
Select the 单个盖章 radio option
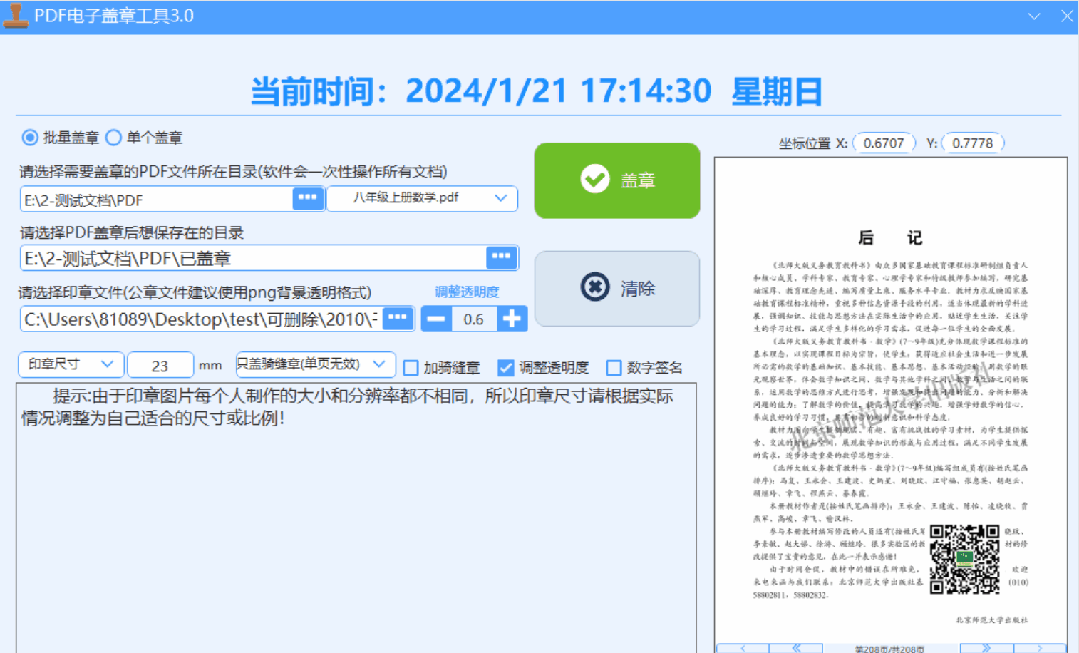pyautogui.click(x=145, y=138)
